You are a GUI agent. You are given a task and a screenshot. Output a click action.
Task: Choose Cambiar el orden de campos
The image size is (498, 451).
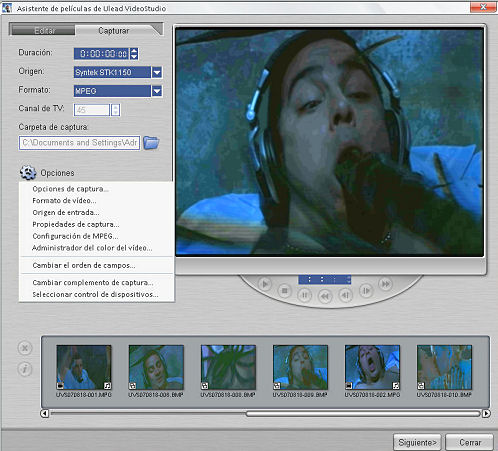pyautogui.click(x=84, y=265)
